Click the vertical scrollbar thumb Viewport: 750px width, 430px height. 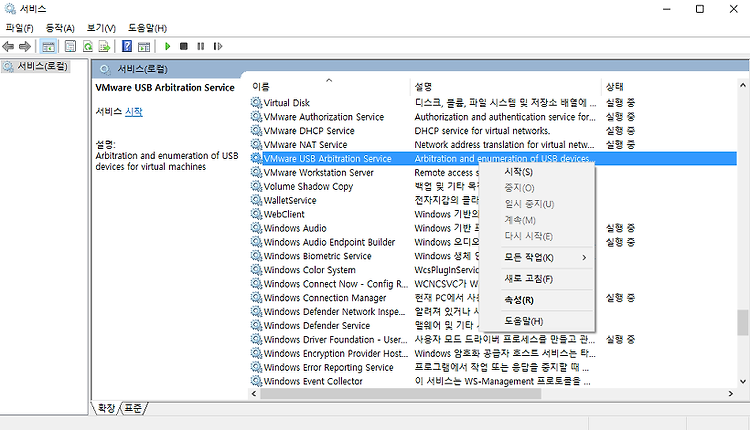click(742, 322)
